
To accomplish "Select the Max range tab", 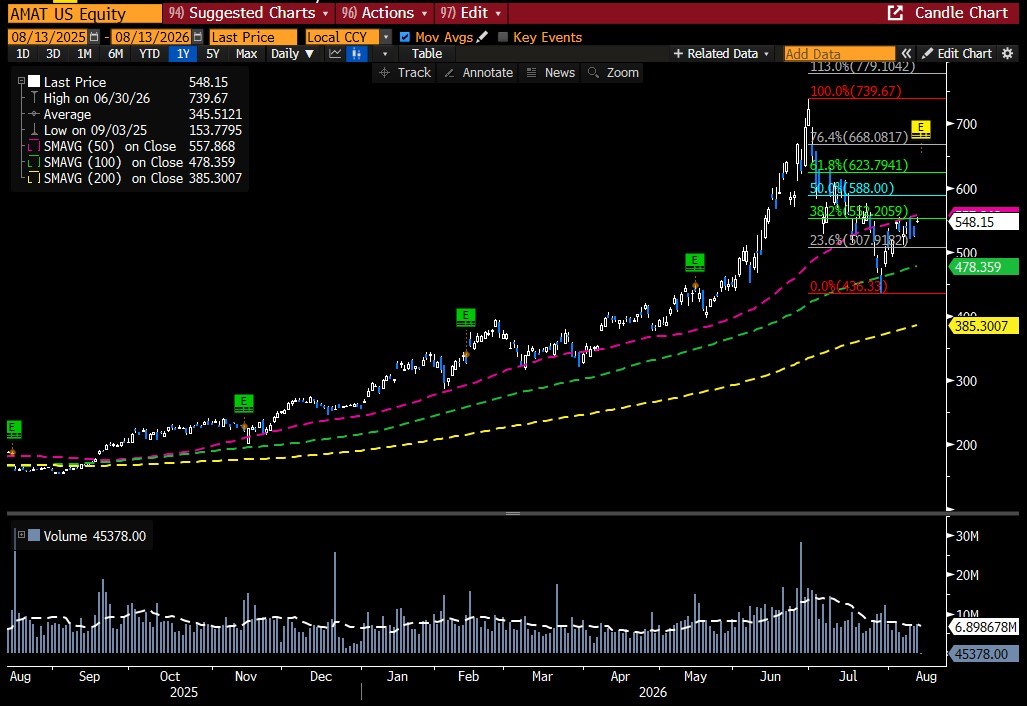I will click(246, 54).
